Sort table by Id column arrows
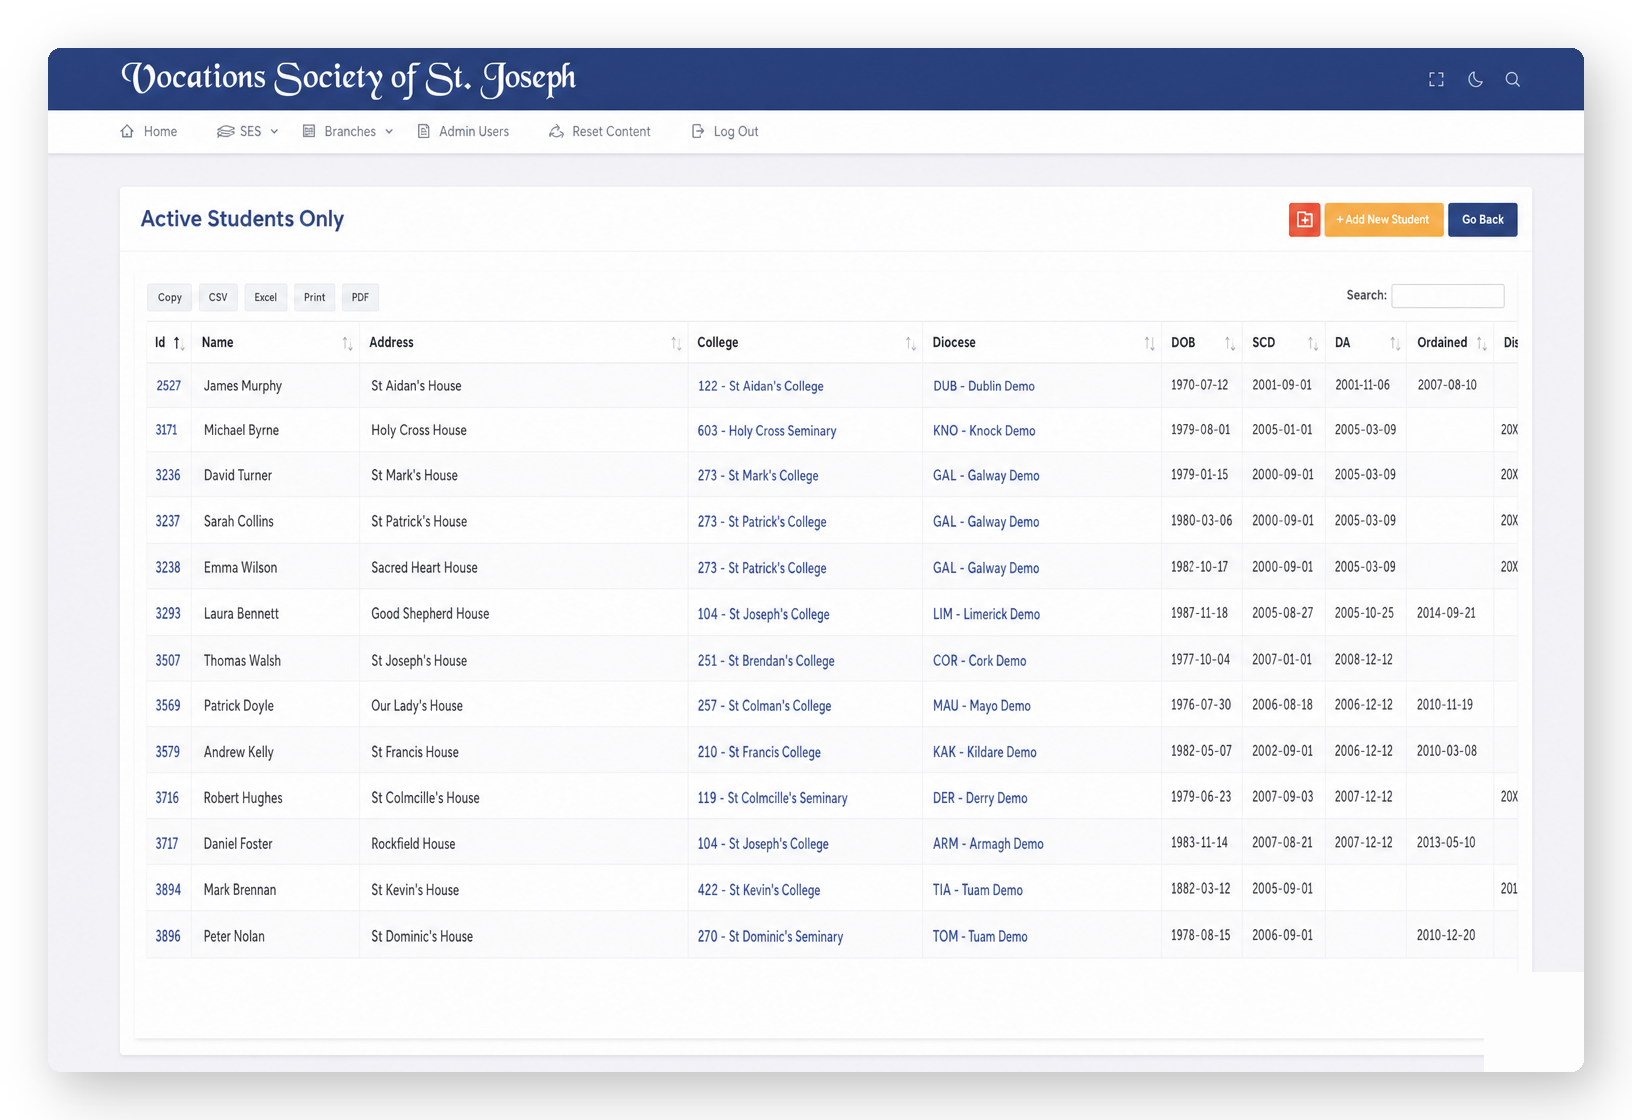Viewport: 1632px width, 1120px height. click(x=178, y=343)
